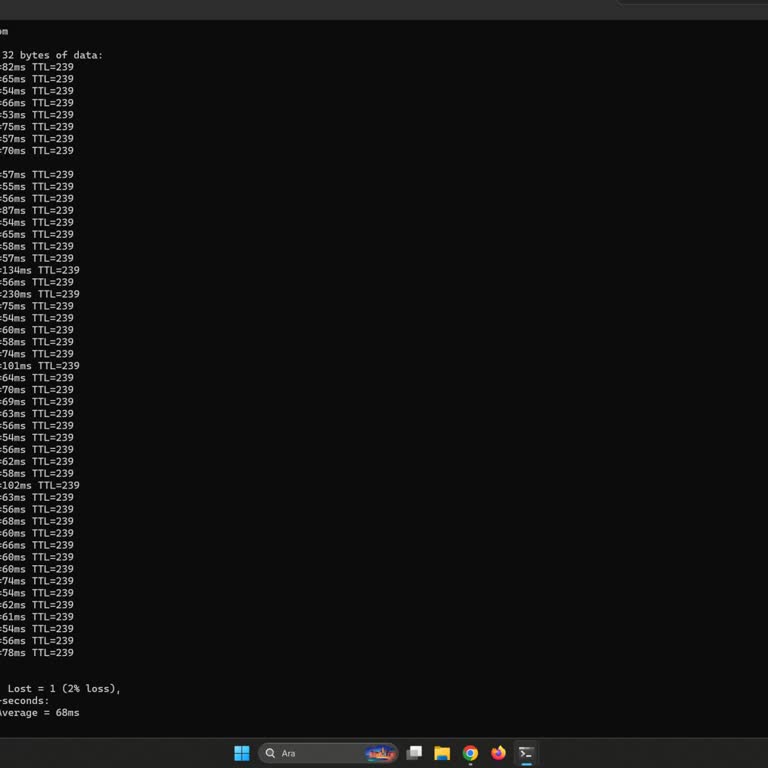768x768 pixels.
Task: Click the "Lost = 1 (2% loss)" text
Action: click(x=64, y=688)
